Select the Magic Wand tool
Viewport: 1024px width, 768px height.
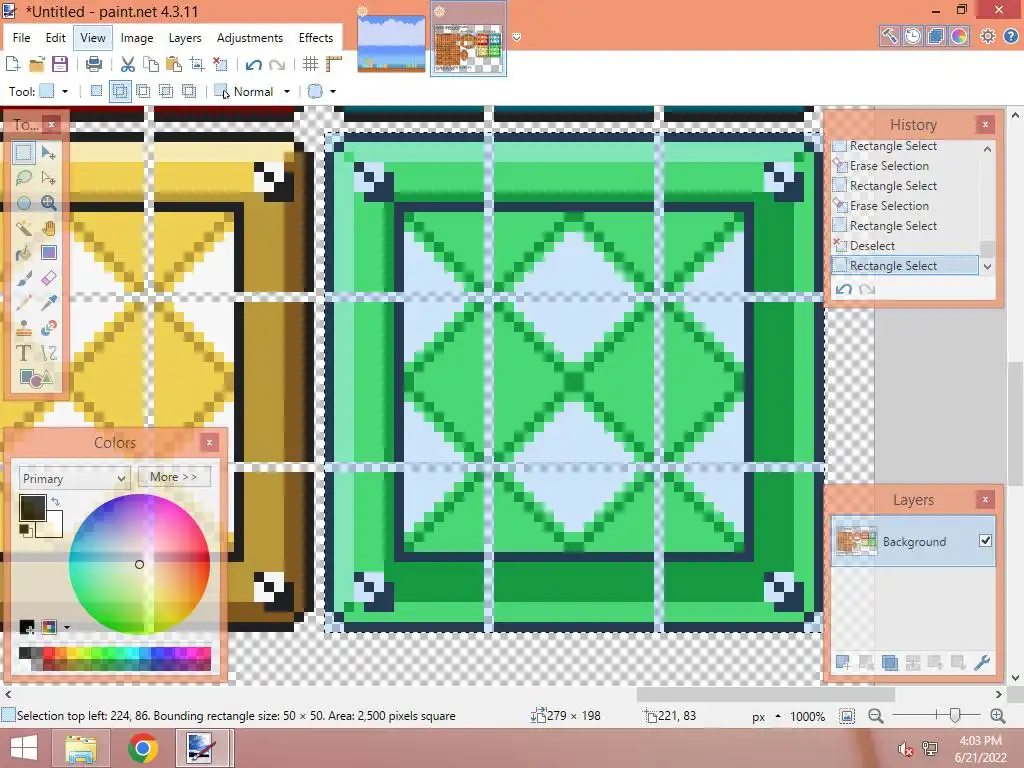coord(24,228)
